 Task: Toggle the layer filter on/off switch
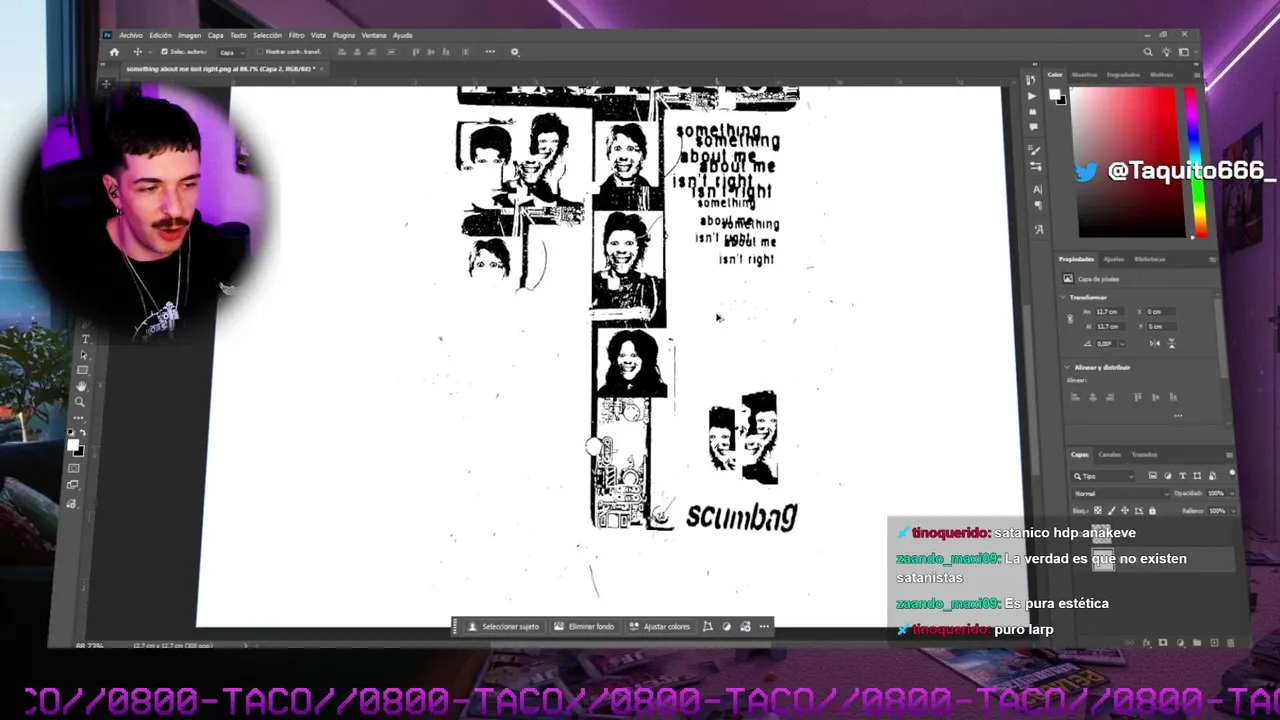1232,474
